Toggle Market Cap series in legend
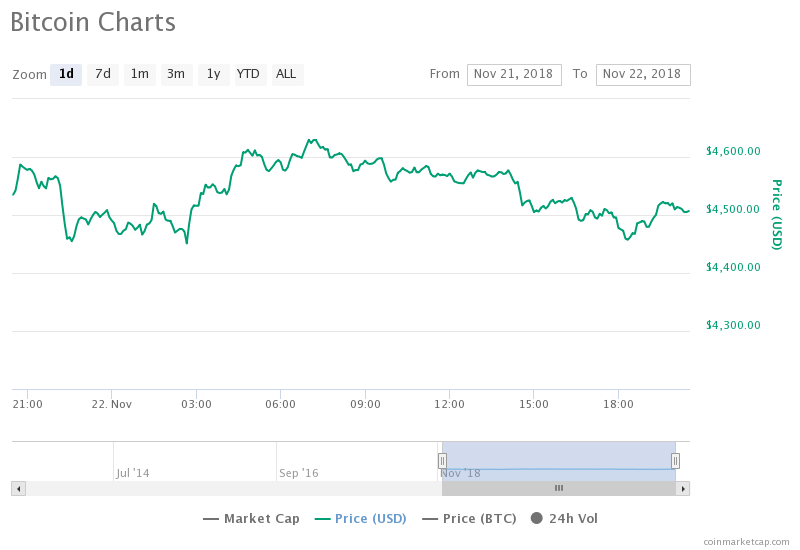This screenshot has width=800, height=550. (251, 519)
